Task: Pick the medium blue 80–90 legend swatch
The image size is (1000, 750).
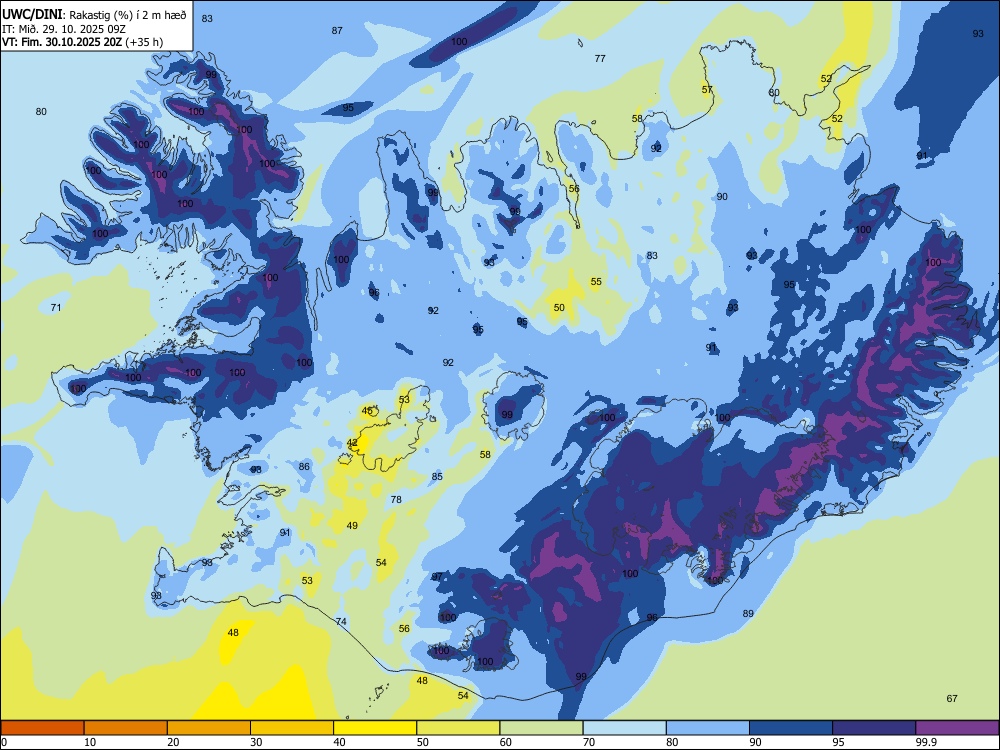Action: (x=708, y=728)
